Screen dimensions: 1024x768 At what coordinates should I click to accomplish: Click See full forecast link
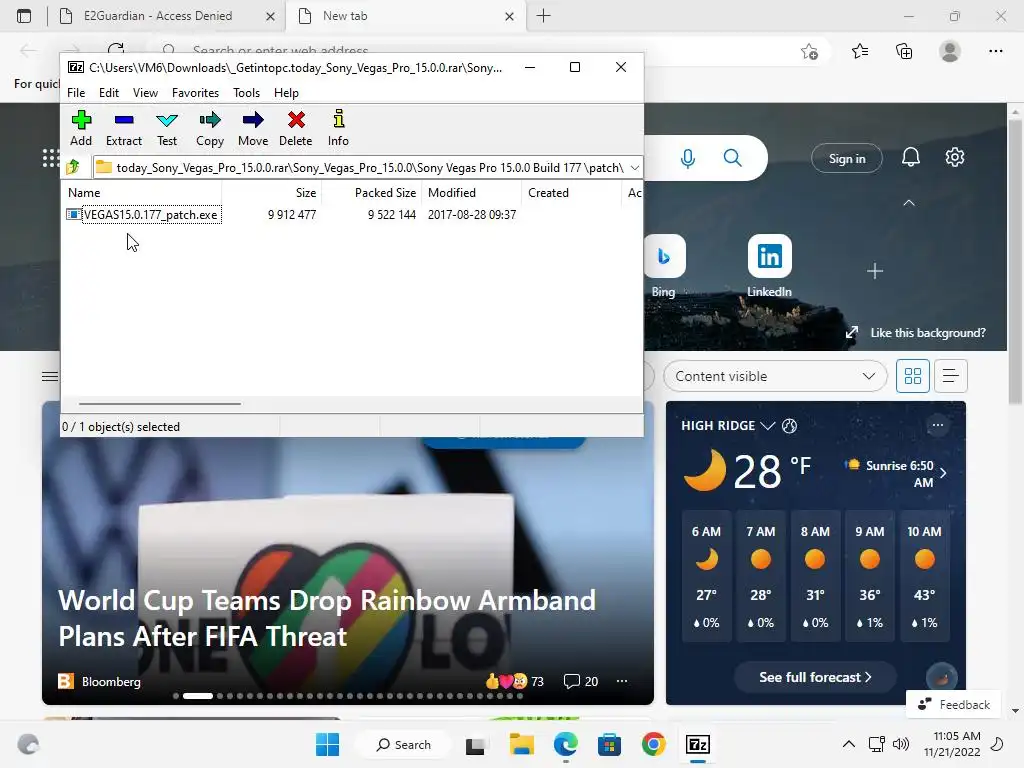tap(815, 677)
